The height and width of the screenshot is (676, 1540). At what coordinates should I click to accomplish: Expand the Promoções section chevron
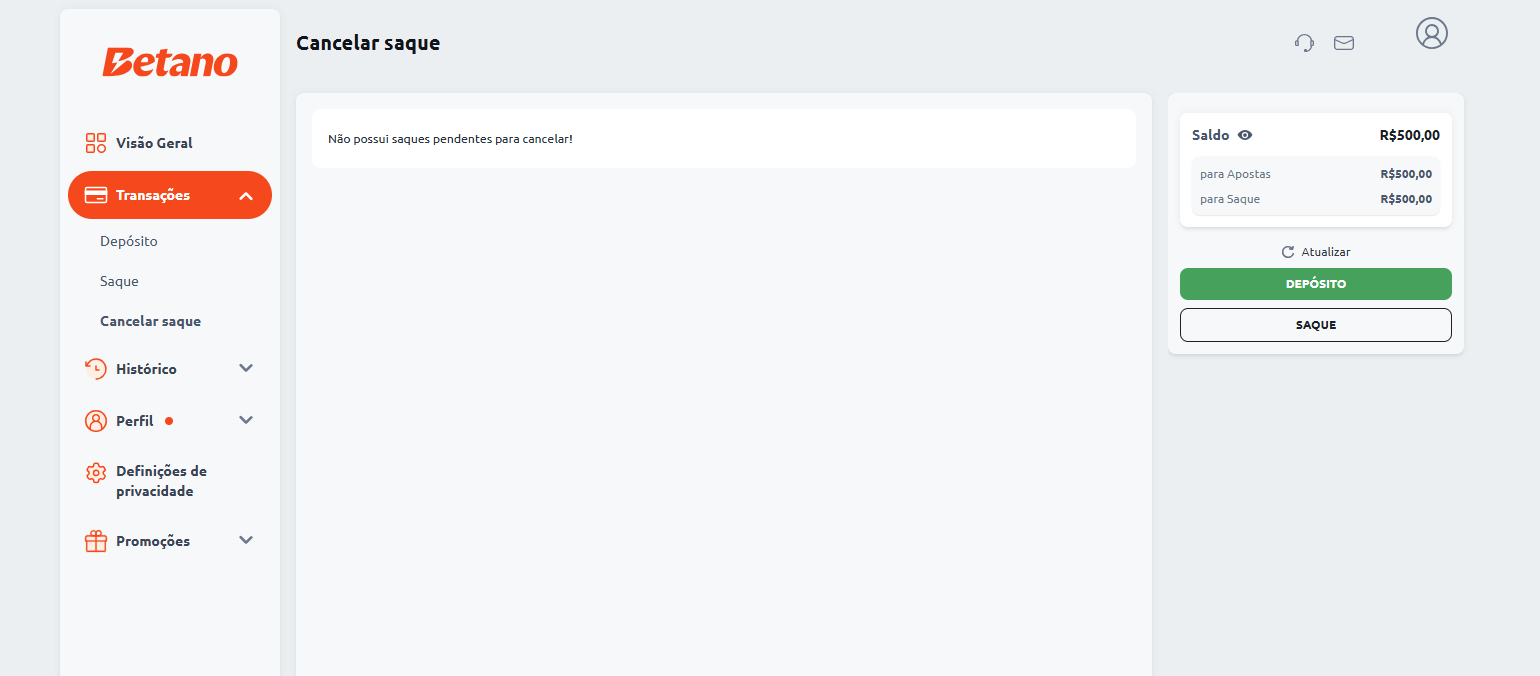246,540
